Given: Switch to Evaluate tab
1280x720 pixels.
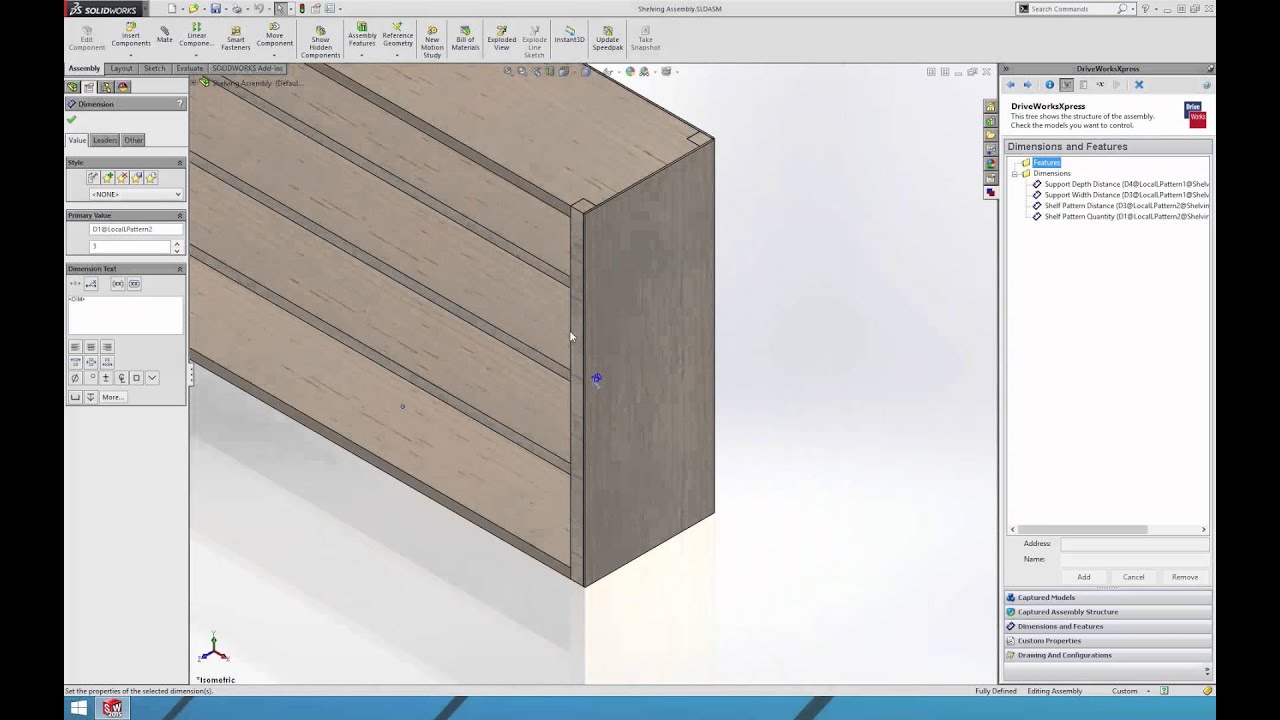Looking at the screenshot, I should (x=190, y=69).
